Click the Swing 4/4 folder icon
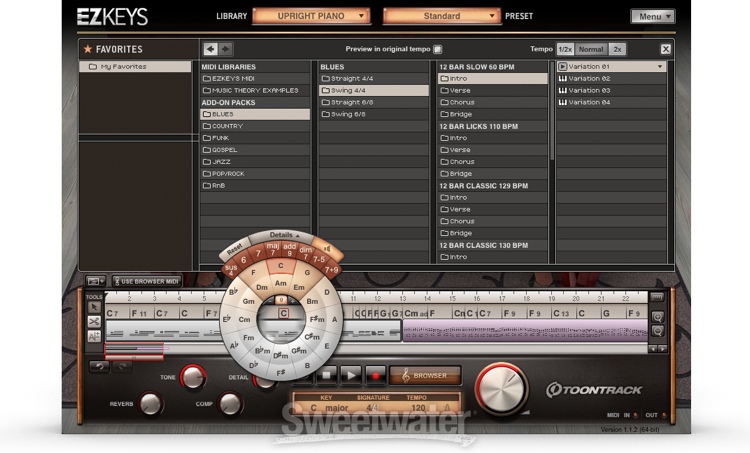The width and height of the screenshot is (750, 453). 326,90
